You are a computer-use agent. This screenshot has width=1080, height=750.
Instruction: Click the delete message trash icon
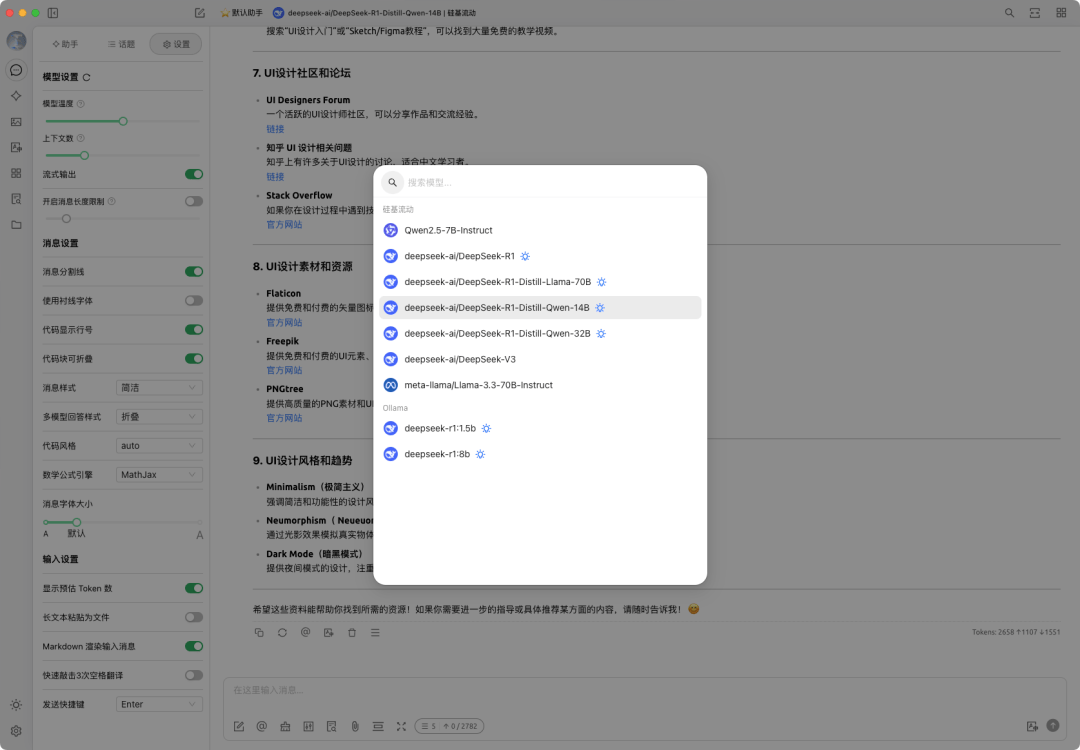tap(352, 632)
